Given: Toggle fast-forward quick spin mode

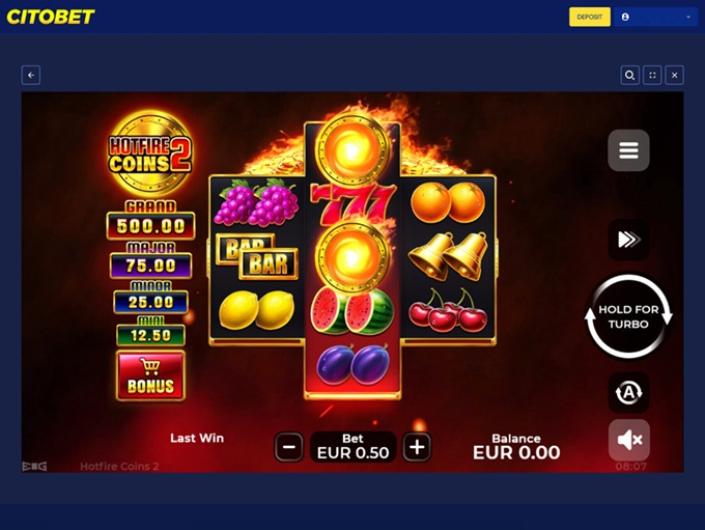Looking at the screenshot, I should coord(628,240).
